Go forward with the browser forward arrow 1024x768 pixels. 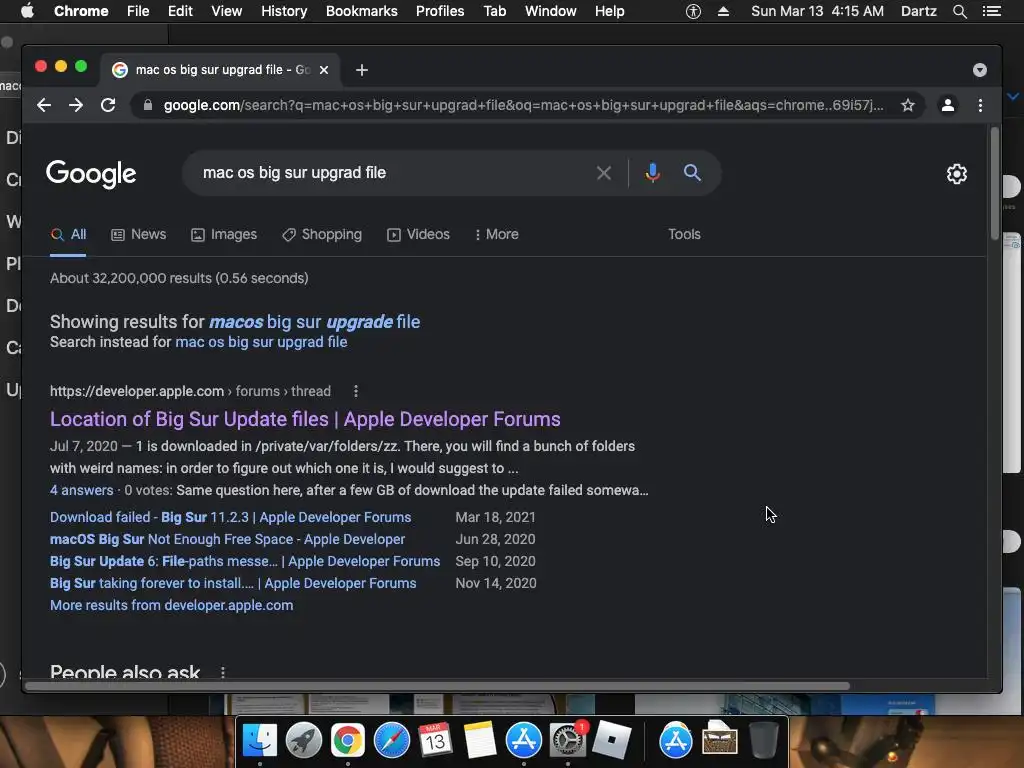pos(76,105)
